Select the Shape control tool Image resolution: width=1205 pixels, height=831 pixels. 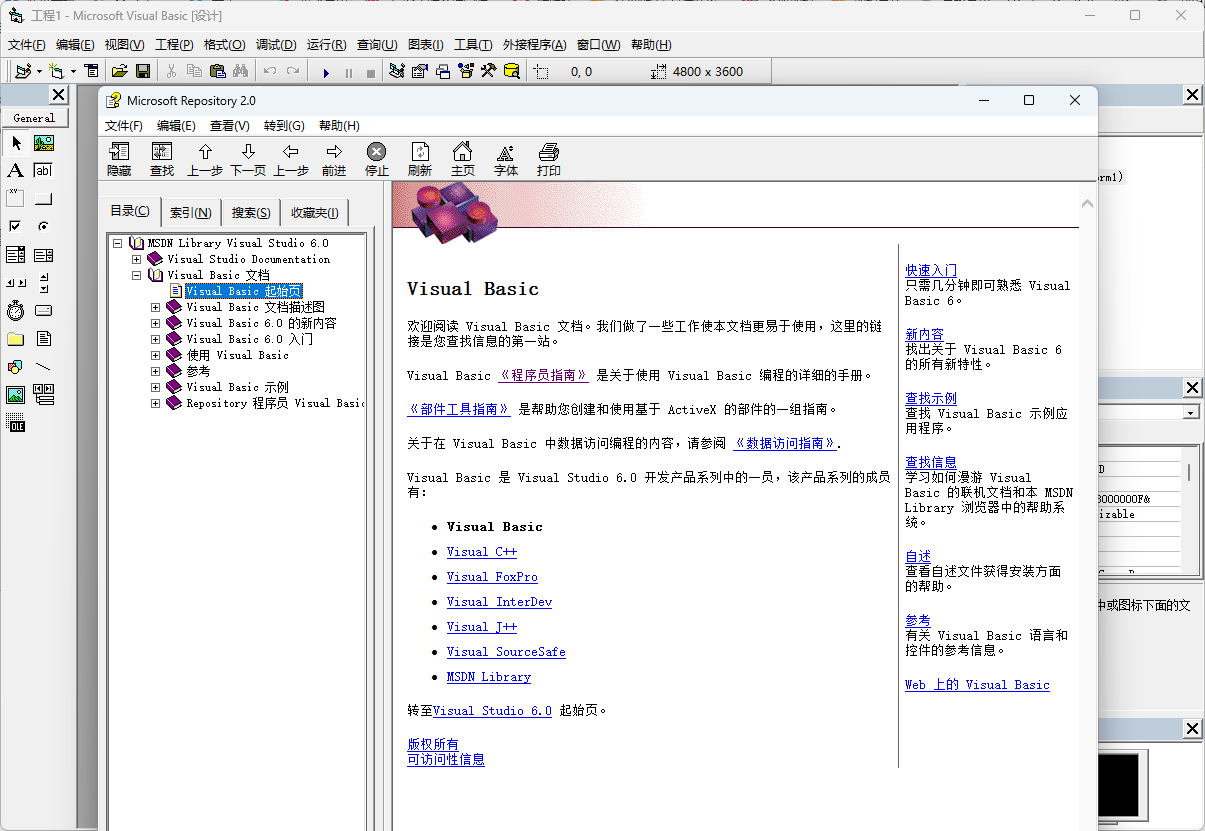(x=15, y=367)
